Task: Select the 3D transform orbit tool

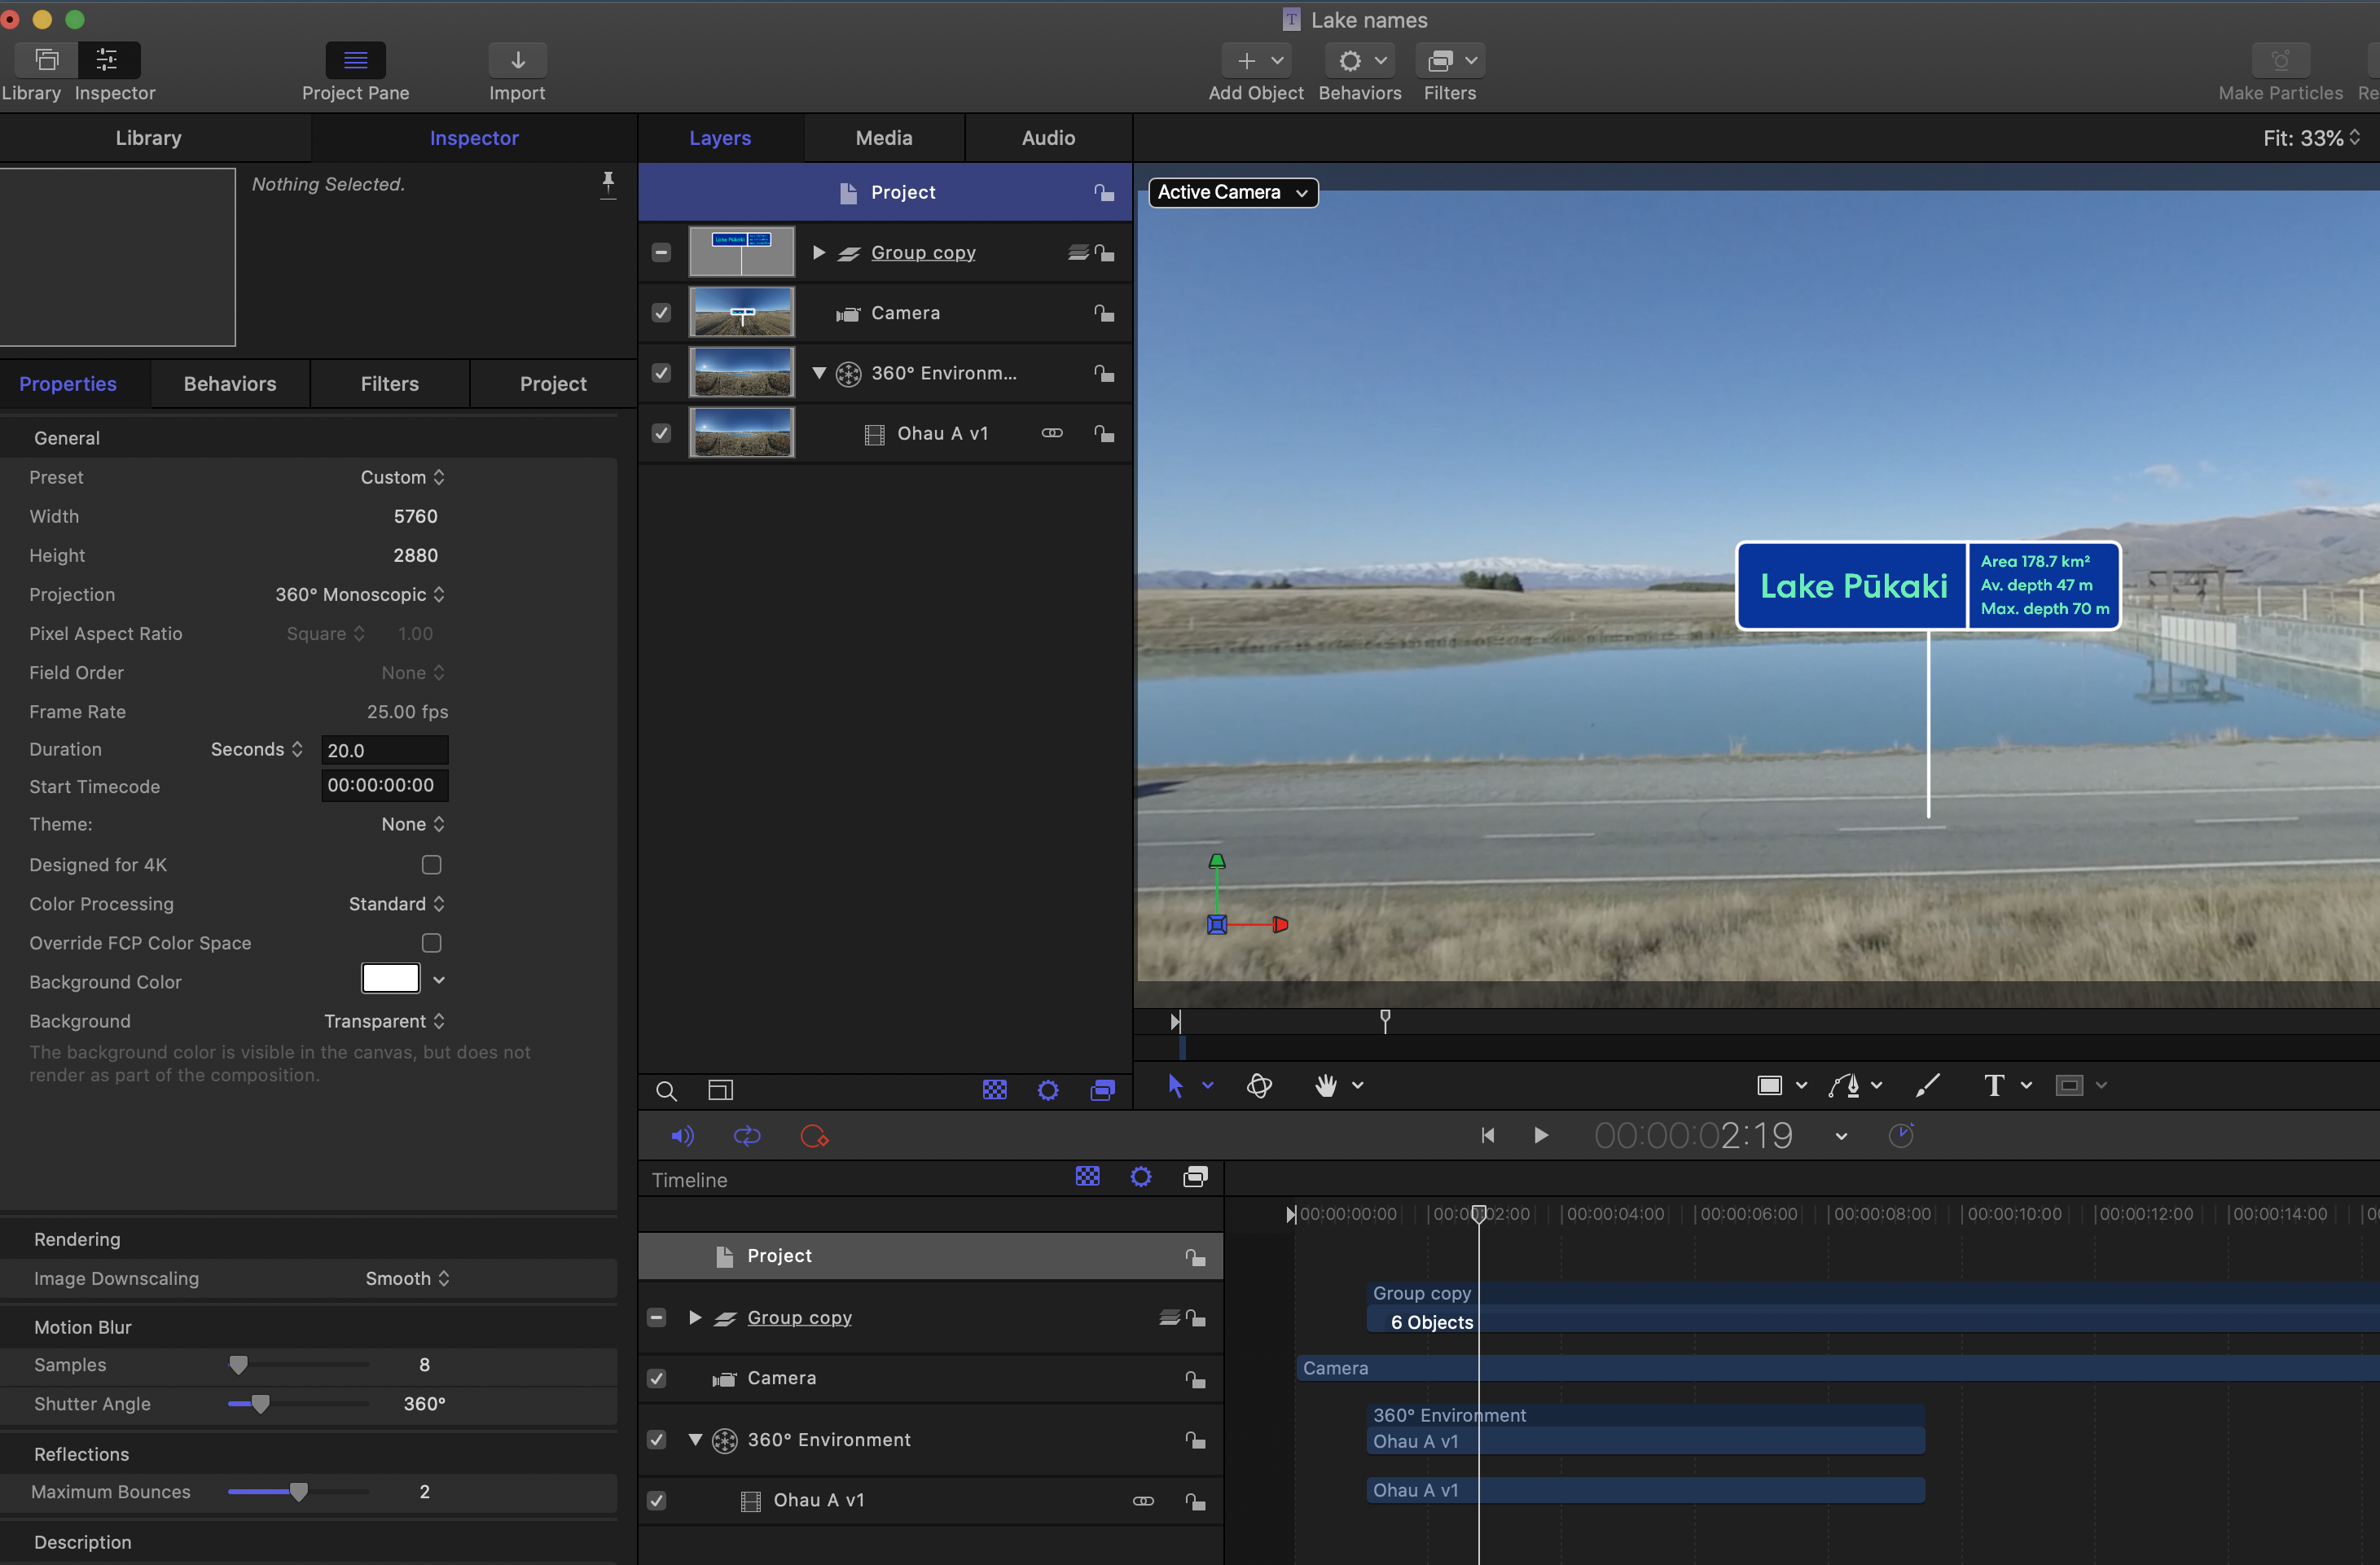Action: [x=1259, y=1085]
